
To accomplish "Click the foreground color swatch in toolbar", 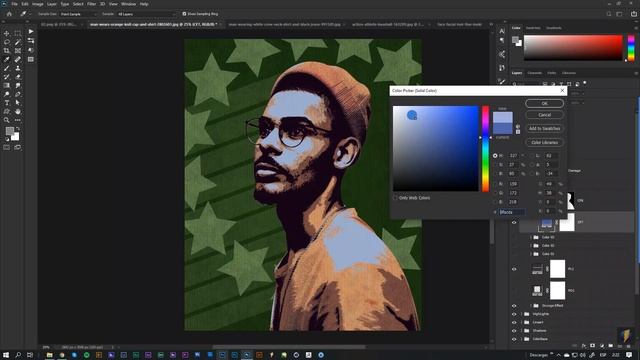I will pos(10,131).
